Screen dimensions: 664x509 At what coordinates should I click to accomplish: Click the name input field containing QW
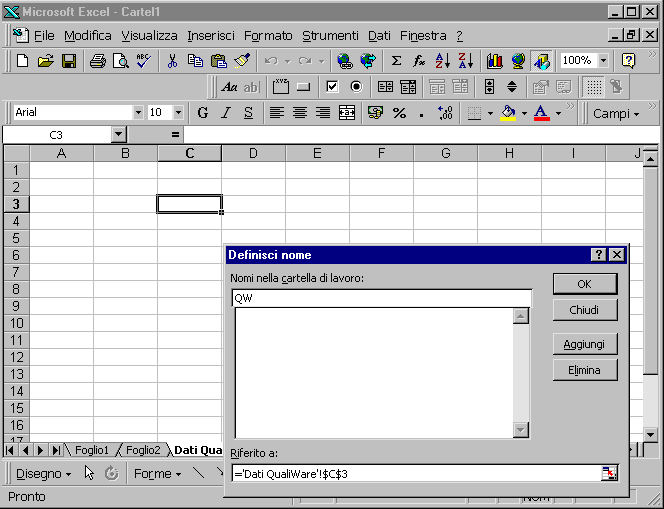click(x=380, y=297)
